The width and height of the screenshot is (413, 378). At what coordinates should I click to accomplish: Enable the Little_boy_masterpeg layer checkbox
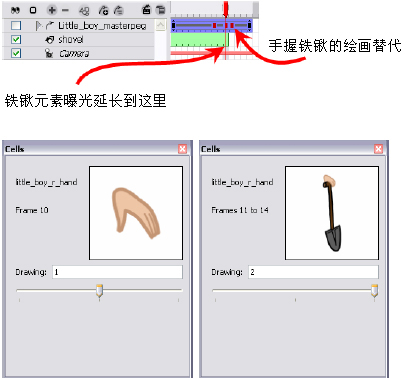click(16, 25)
